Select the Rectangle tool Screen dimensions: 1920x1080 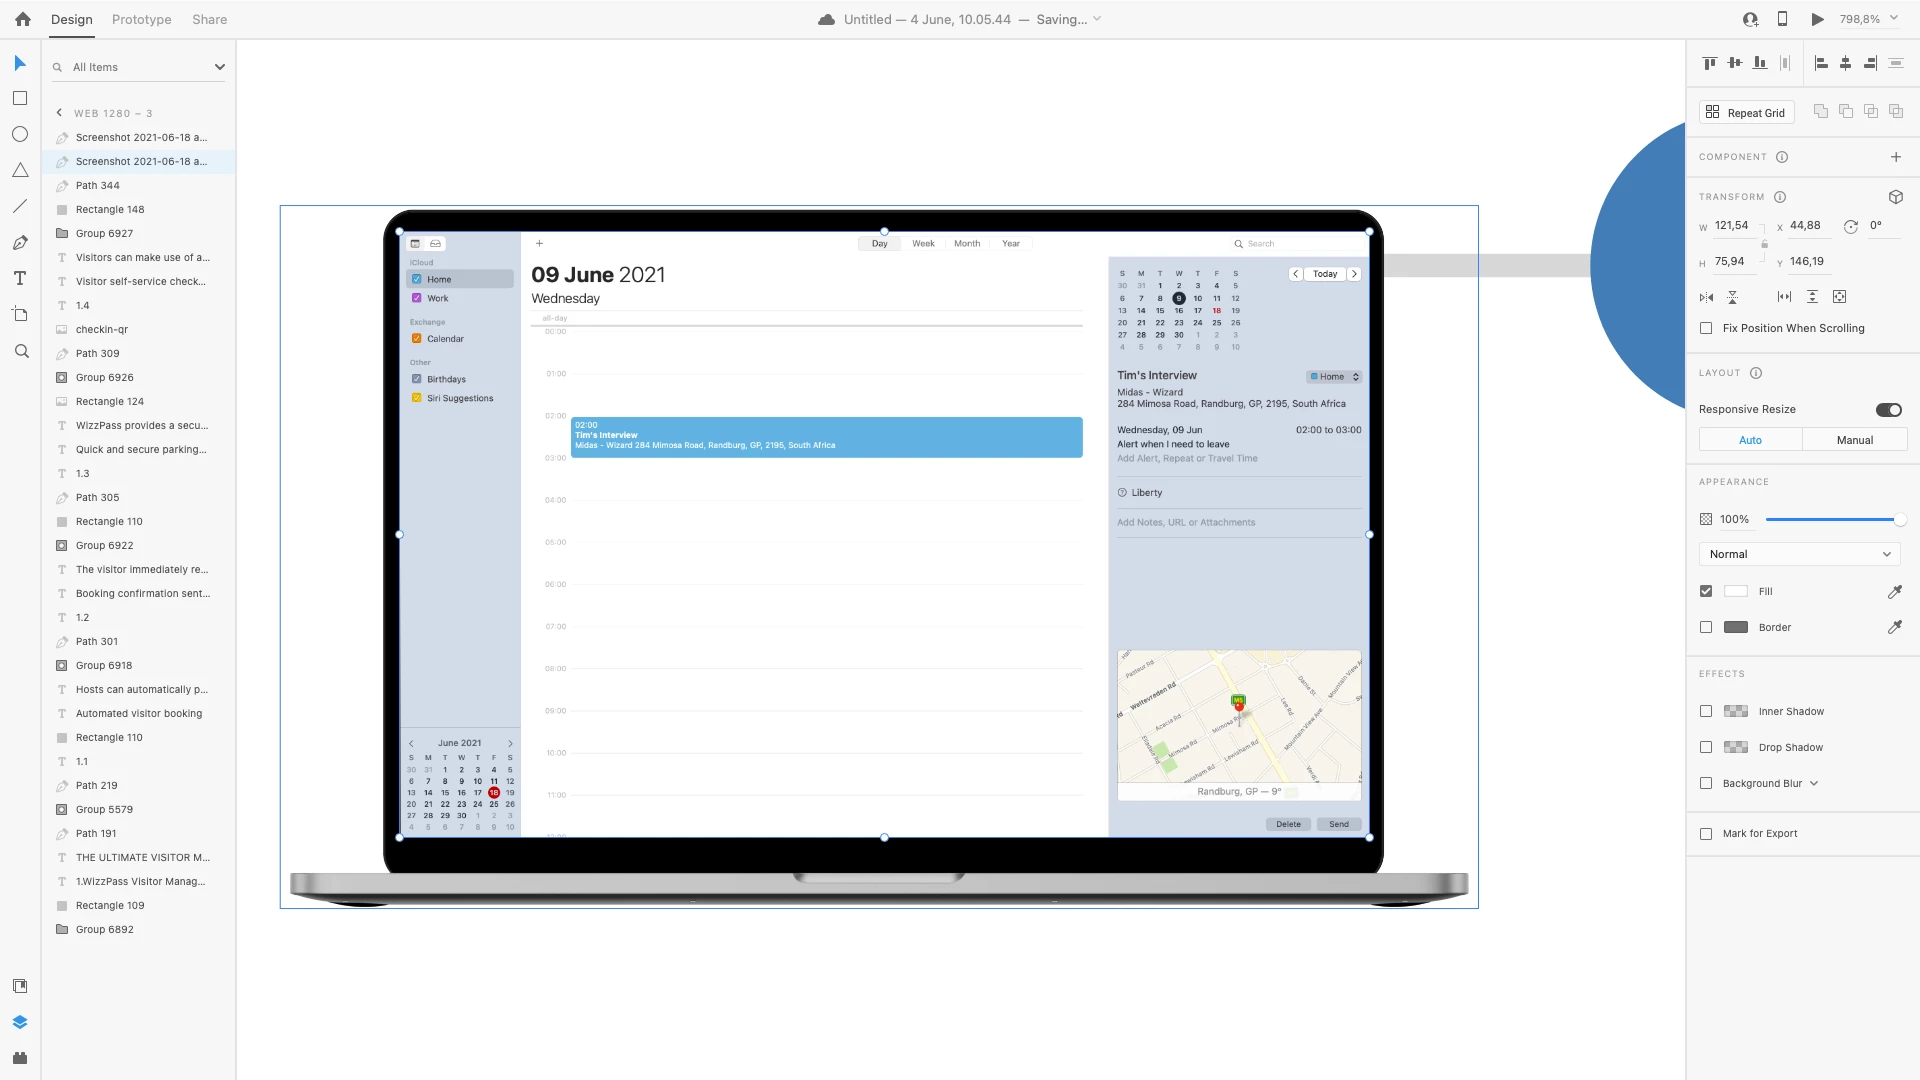20,98
